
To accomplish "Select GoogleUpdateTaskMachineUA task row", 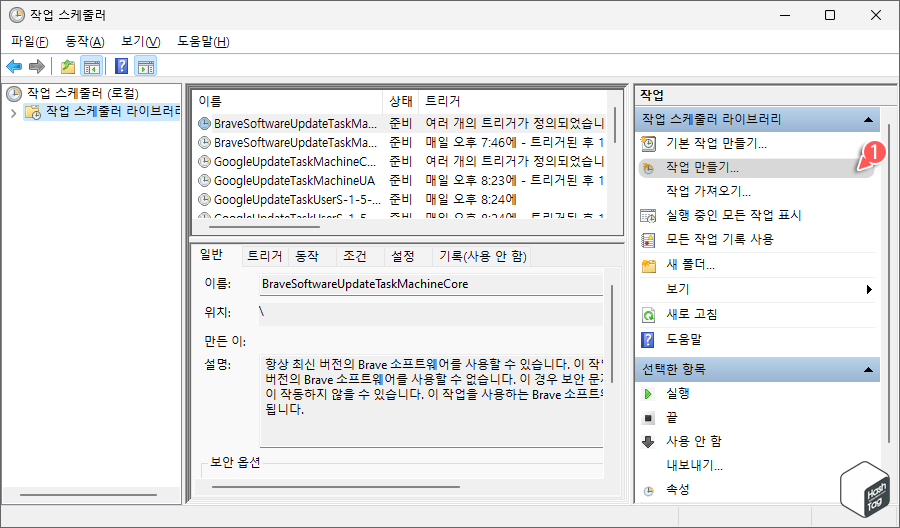I will [x=401, y=180].
